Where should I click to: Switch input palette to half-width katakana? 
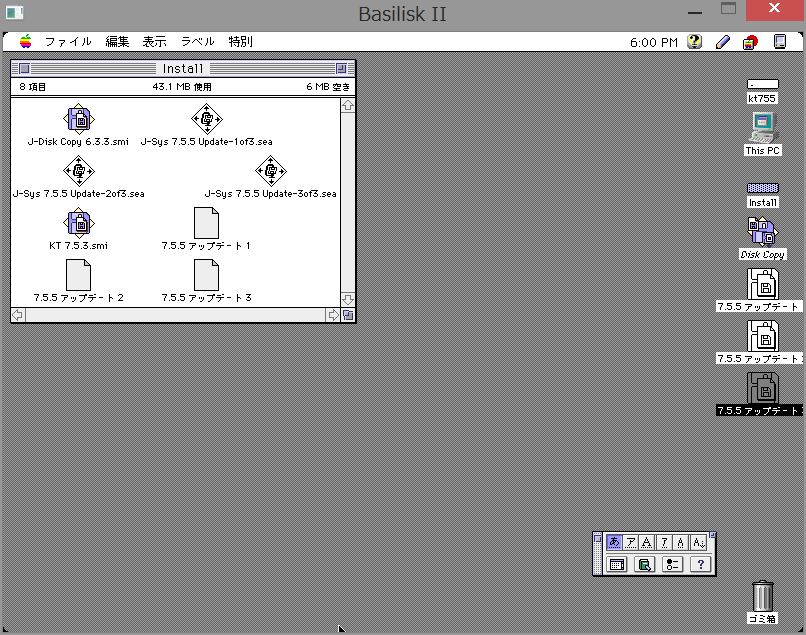[664, 542]
